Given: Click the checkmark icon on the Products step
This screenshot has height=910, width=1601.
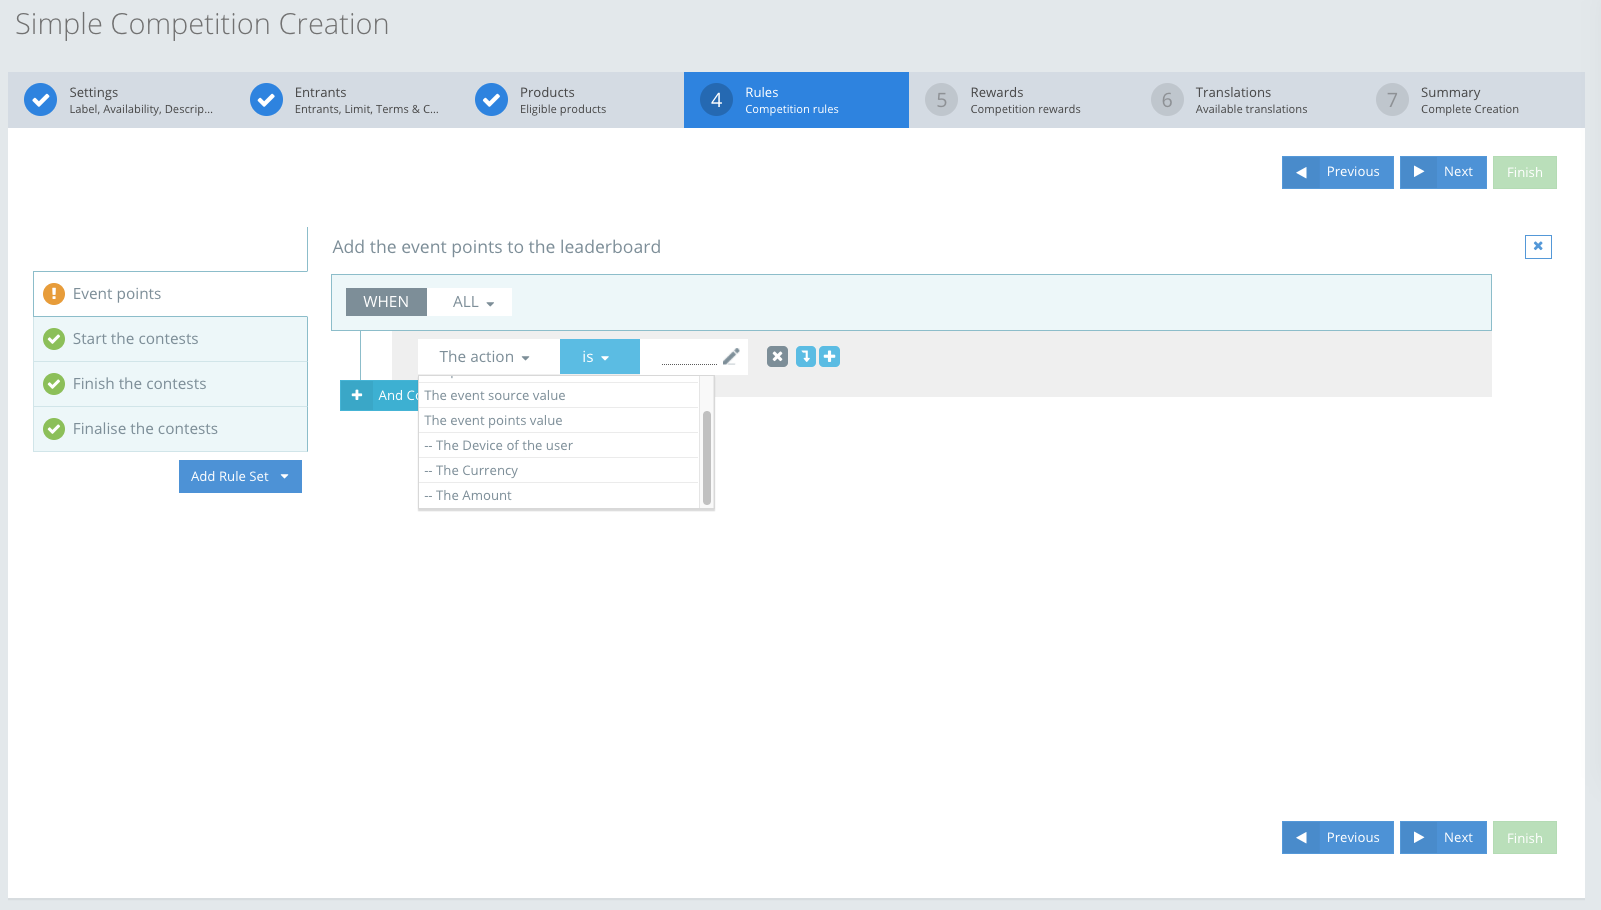Looking at the screenshot, I should click(490, 100).
